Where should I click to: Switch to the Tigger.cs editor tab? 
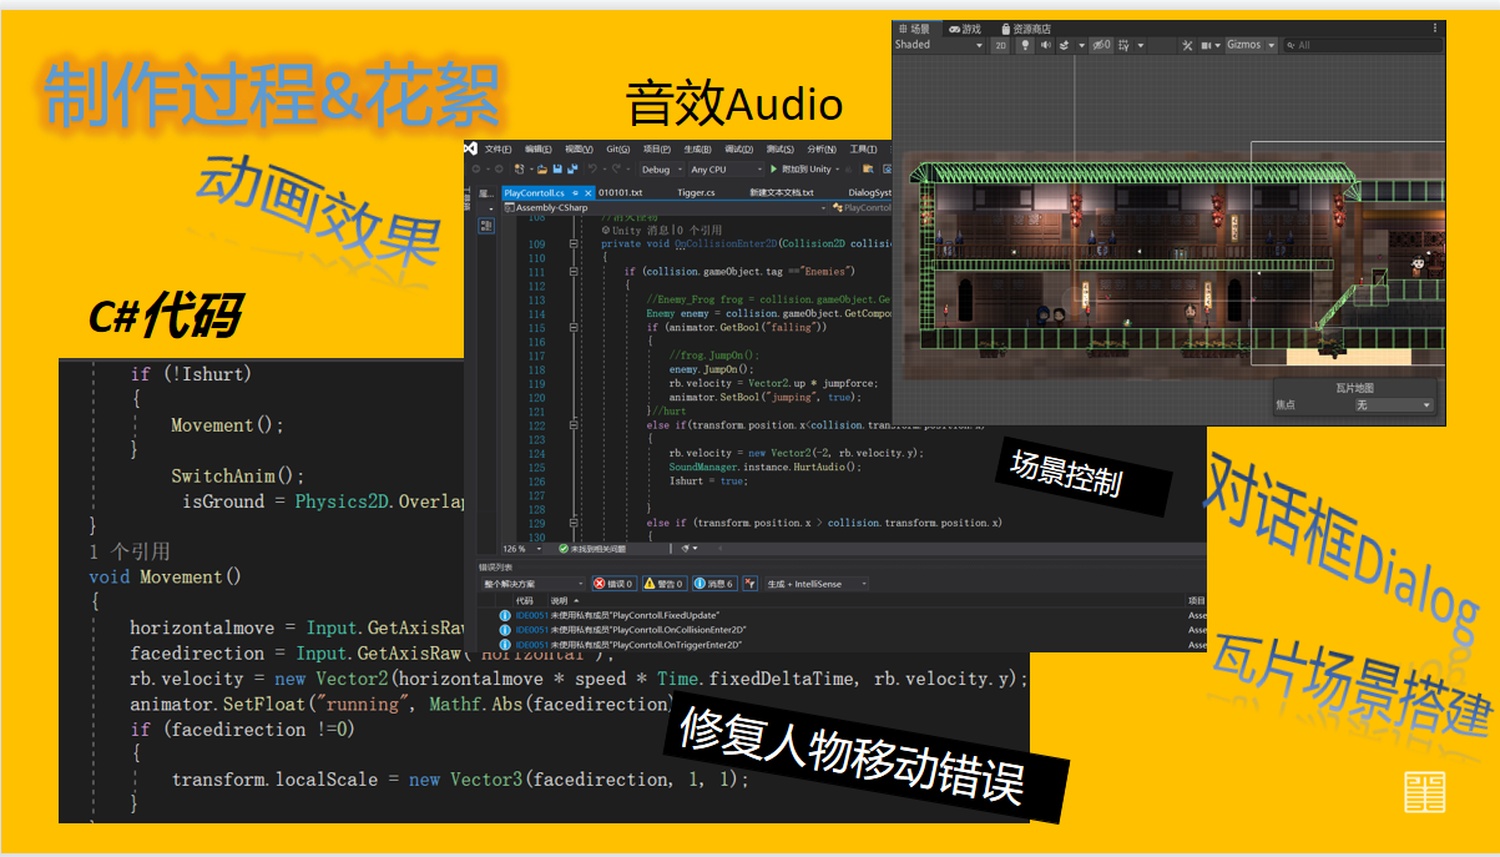click(x=696, y=192)
